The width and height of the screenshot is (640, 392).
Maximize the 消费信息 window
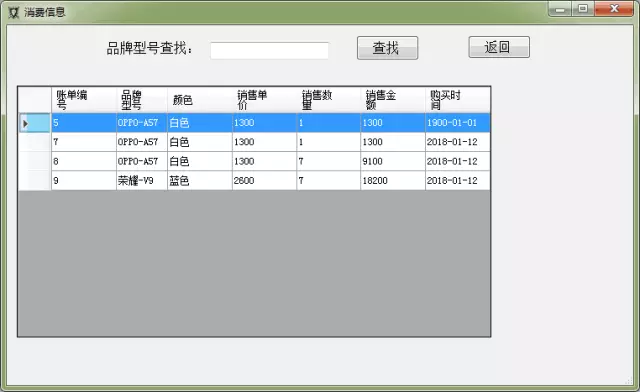(x=583, y=9)
